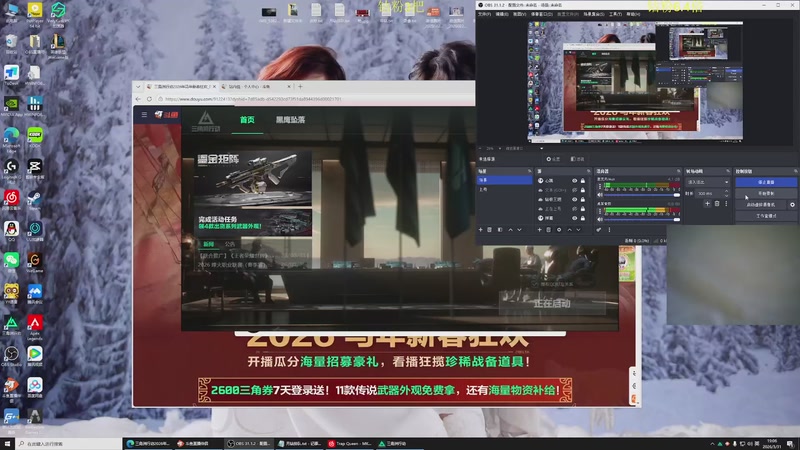The image size is (800, 450).
Task: Open scene filters icon in OBS scenes panel
Action: pyautogui.click(x=500, y=230)
